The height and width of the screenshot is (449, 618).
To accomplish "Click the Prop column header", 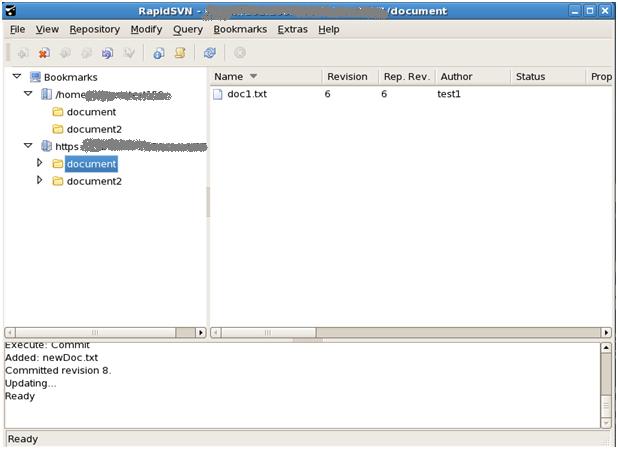I will click(600, 76).
